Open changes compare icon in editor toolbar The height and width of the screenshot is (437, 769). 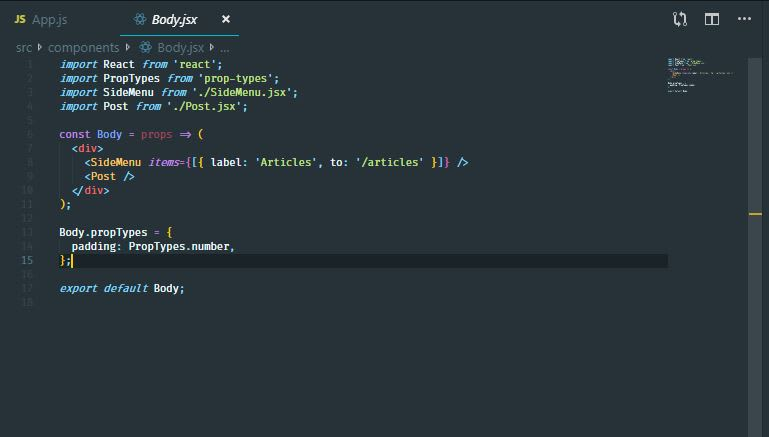coord(680,19)
